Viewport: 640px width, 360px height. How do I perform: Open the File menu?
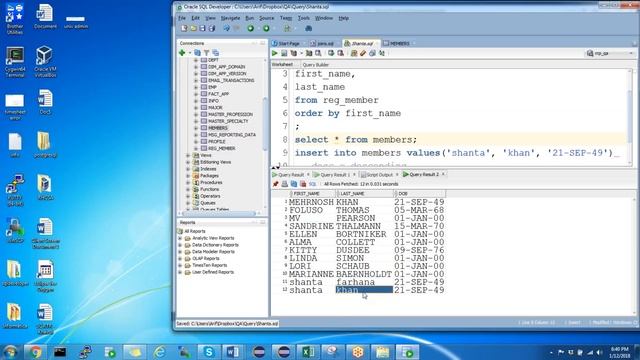(182, 18)
